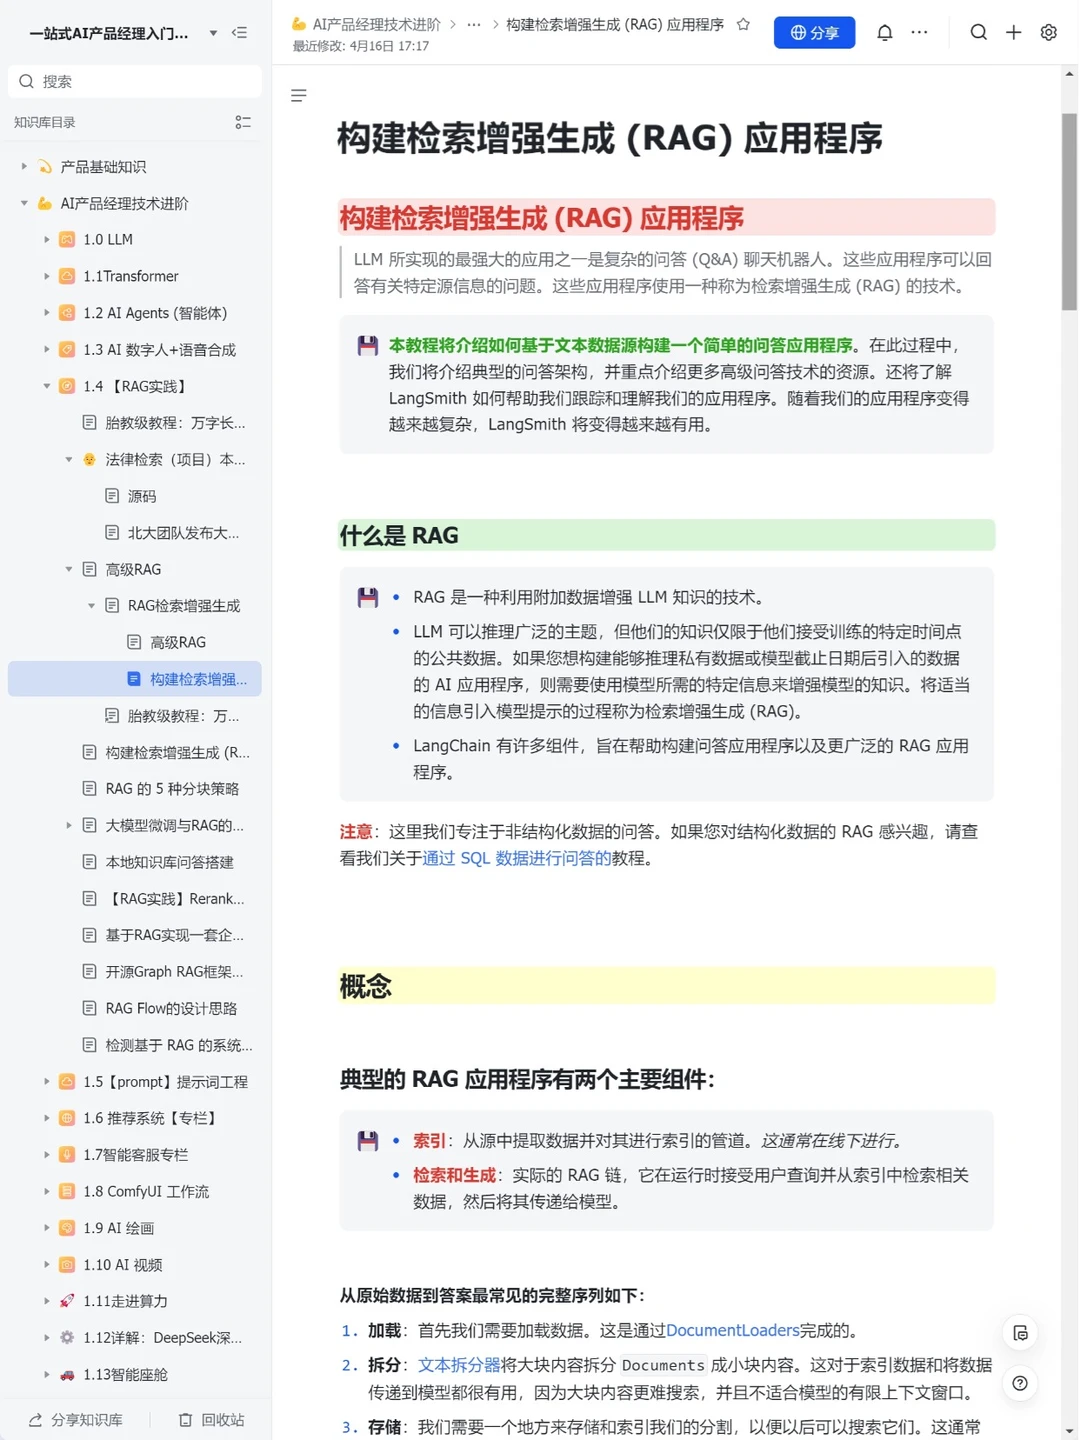Click the 1.7智能客服专栏 folder icon
This screenshot has width=1080, height=1440.
click(x=67, y=1155)
